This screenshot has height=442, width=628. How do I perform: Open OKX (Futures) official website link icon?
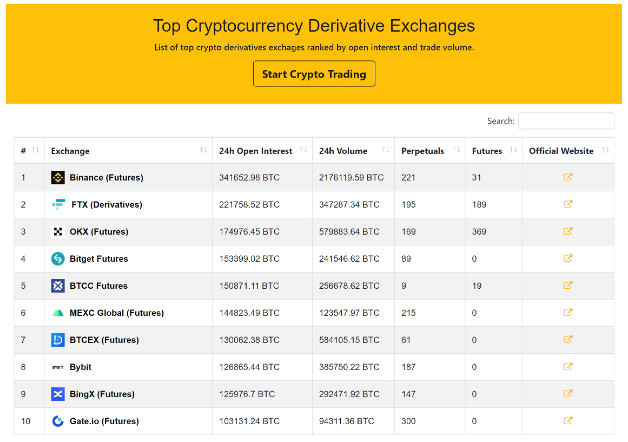[x=568, y=231]
